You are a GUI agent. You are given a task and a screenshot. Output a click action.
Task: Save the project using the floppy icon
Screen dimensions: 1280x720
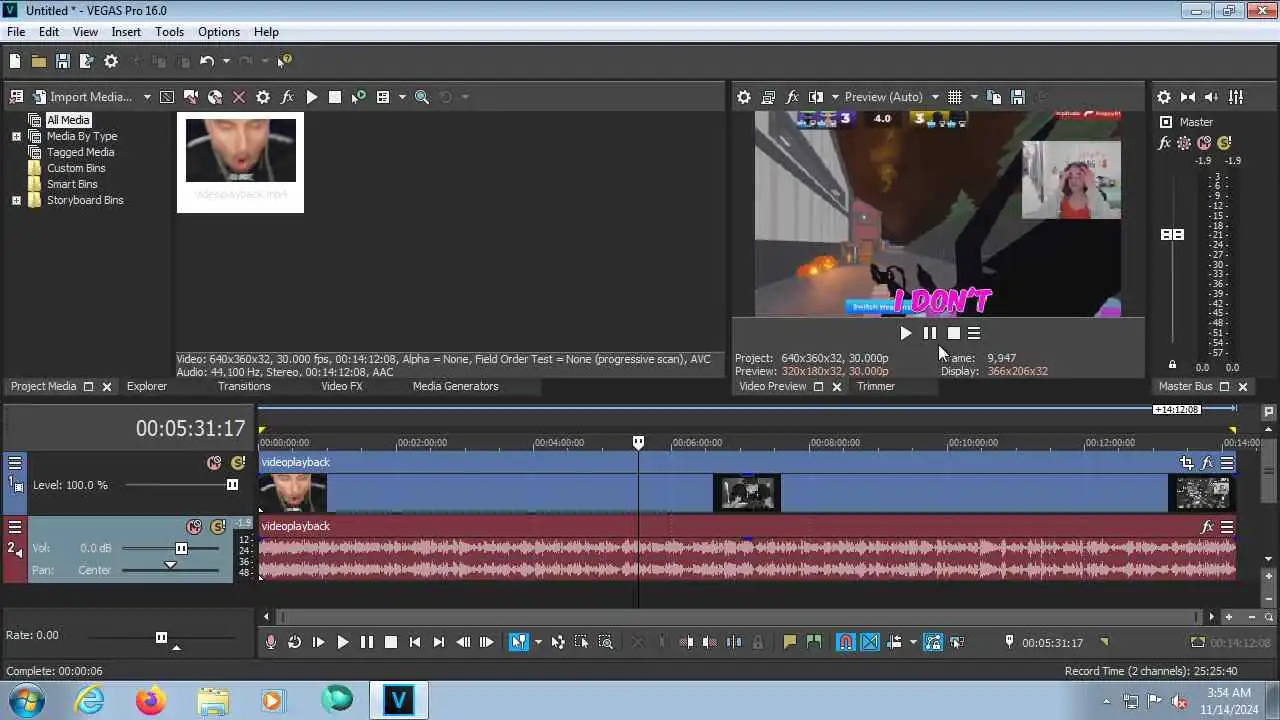coord(62,61)
